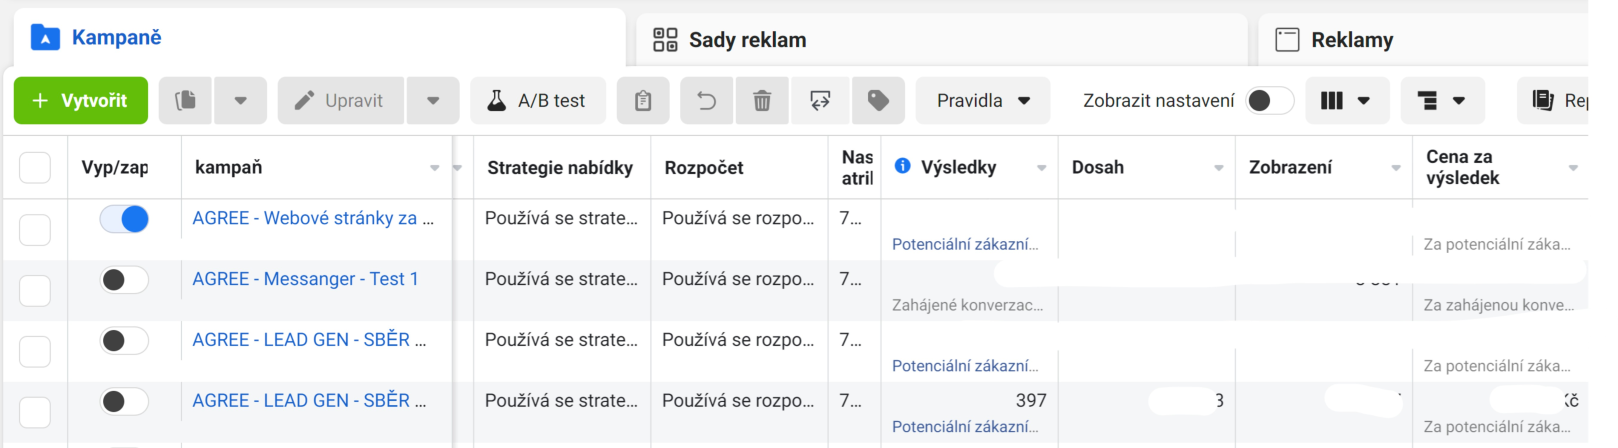Image resolution: width=1618 pixels, height=448 pixels.
Task: Switch to Sady reklam tab
Action: [x=941, y=40]
